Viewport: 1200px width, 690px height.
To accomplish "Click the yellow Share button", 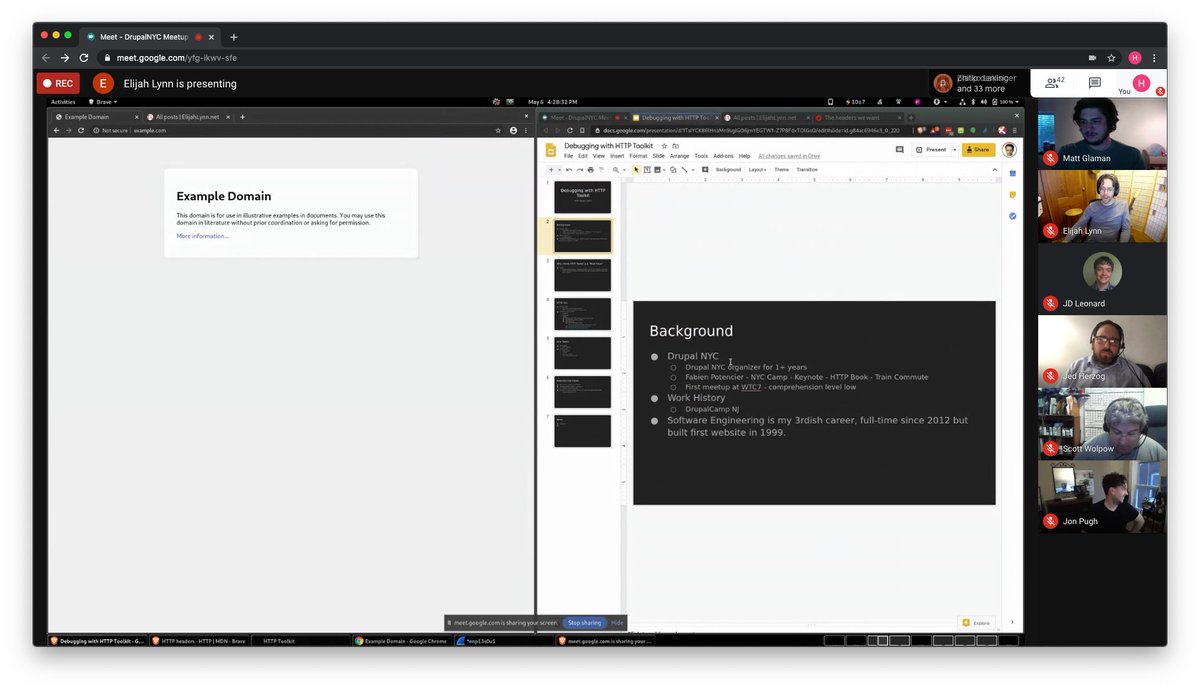I will pyautogui.click(x=978, y=150).
